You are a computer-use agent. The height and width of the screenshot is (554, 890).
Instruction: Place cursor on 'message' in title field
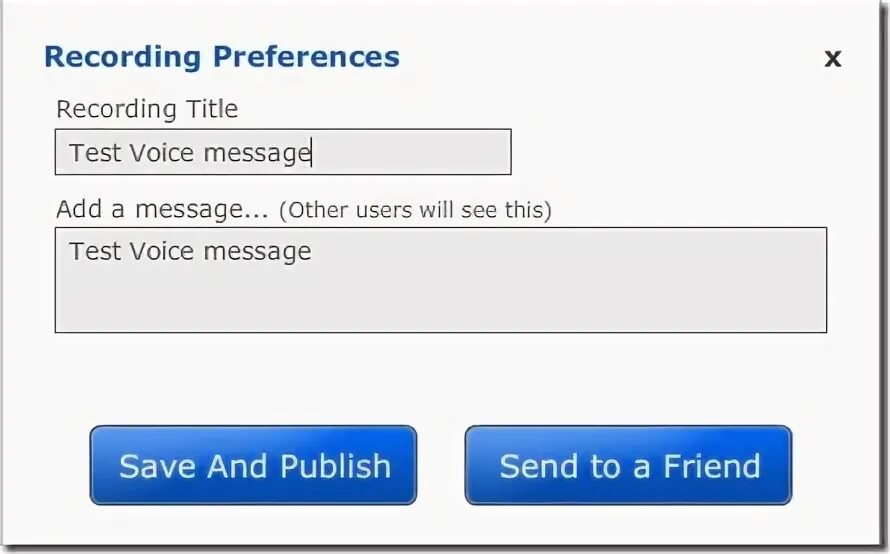[257, 154]
